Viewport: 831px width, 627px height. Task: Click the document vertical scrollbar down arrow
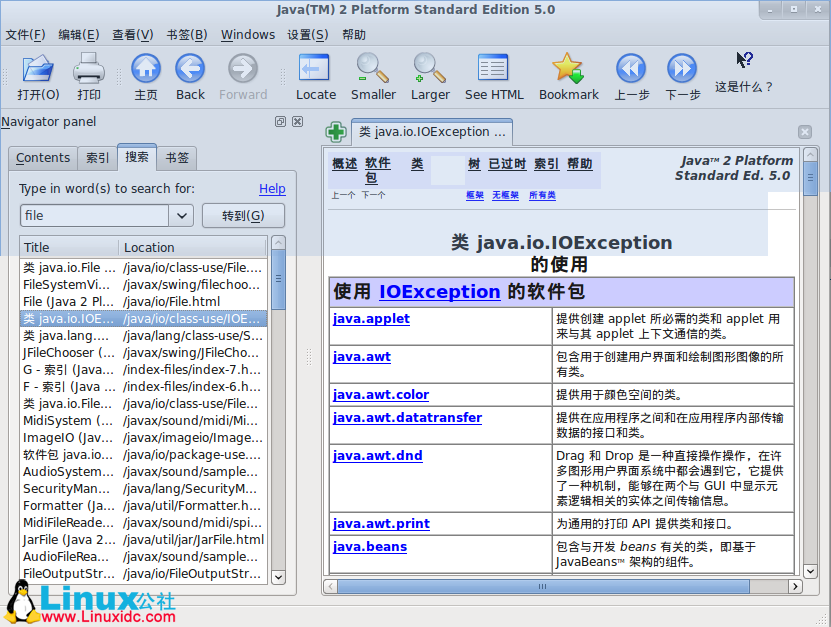(810, 571)
